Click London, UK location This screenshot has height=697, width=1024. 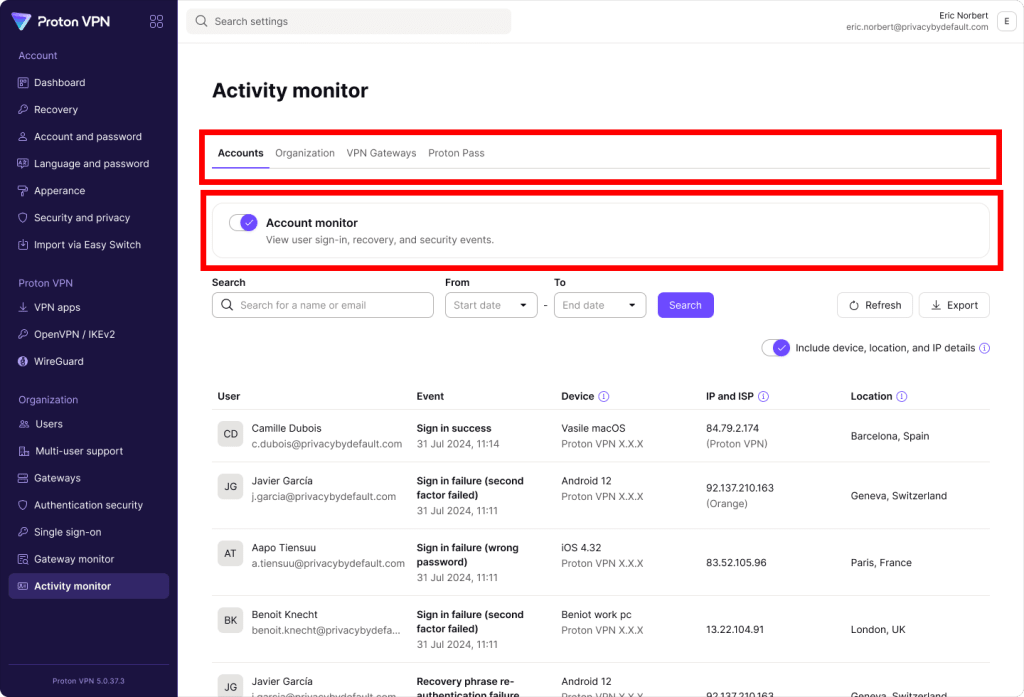coord(878,630)
